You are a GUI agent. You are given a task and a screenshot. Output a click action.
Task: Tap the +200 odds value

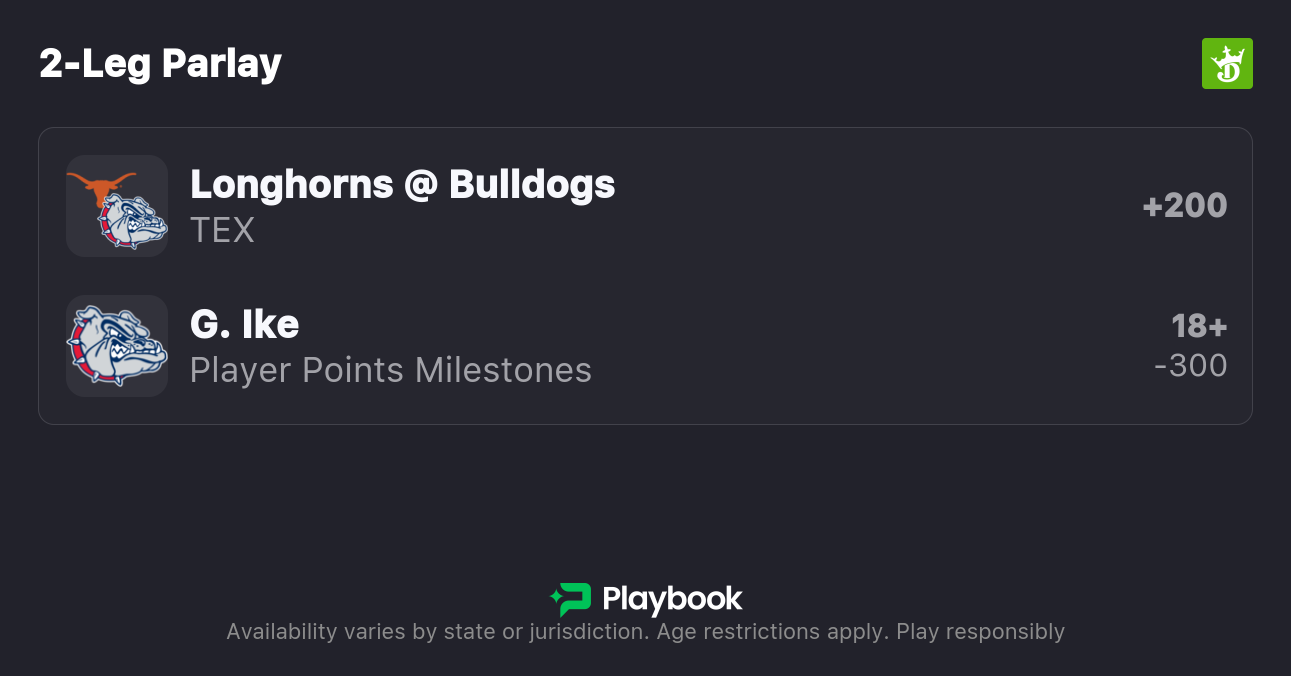[1184, 206]
